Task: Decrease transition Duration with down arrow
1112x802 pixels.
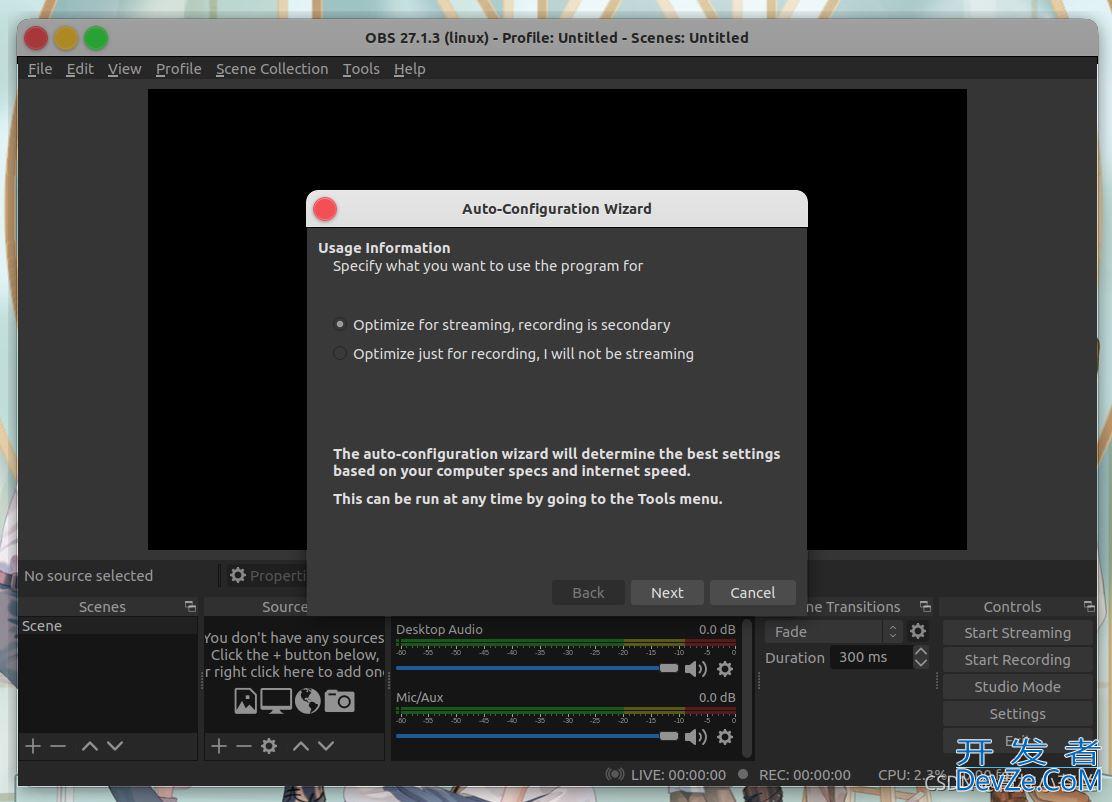Action: pos(921,663)
